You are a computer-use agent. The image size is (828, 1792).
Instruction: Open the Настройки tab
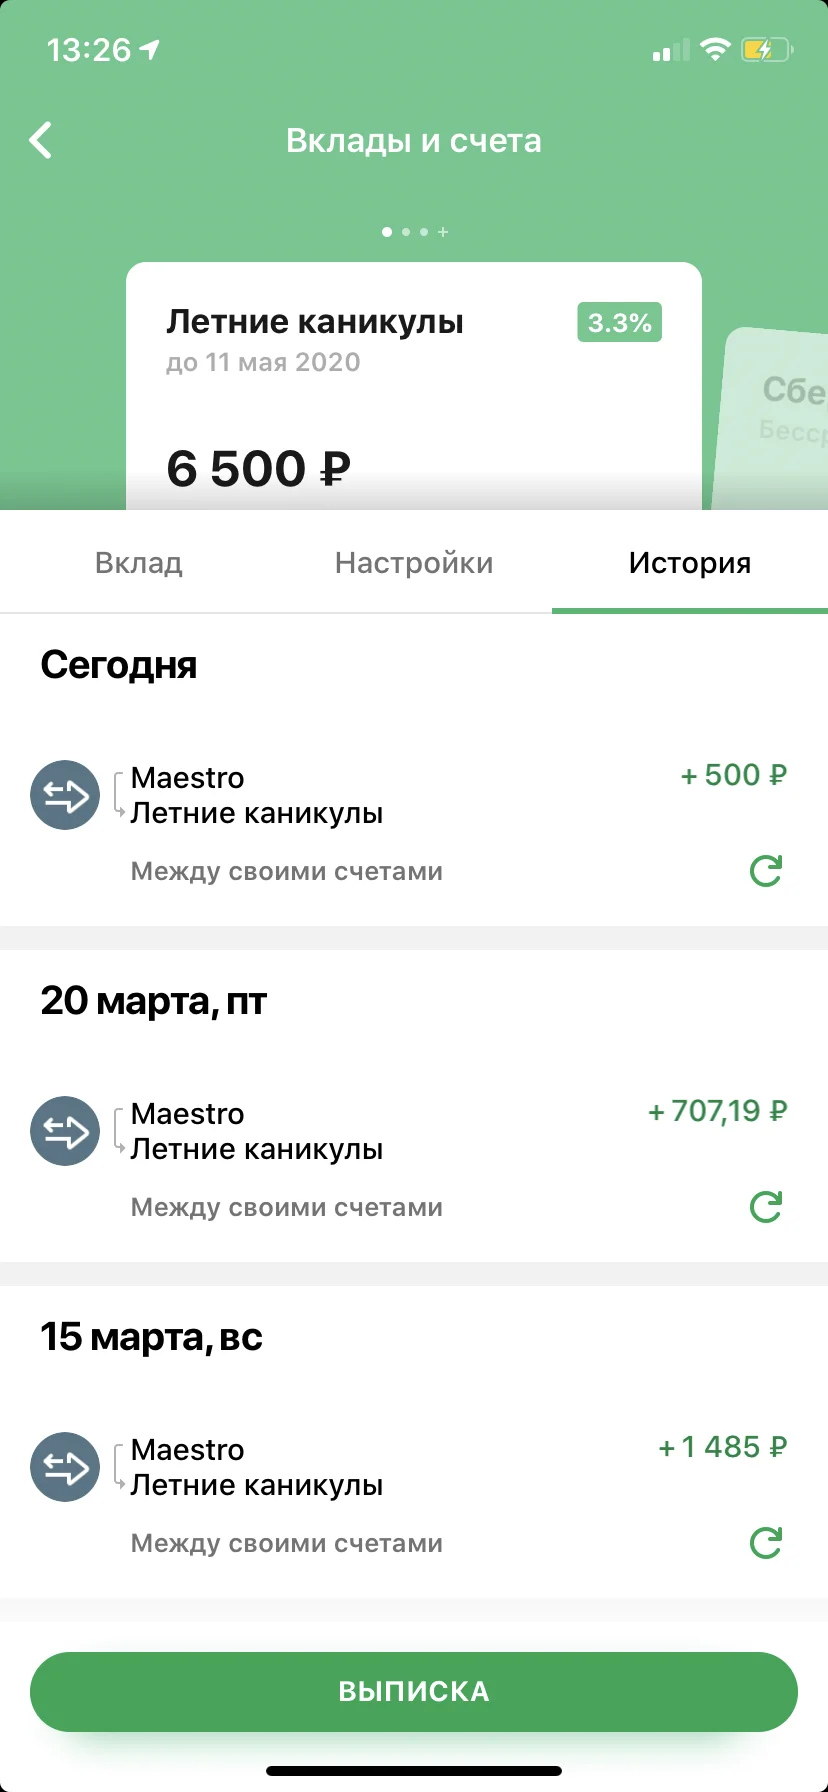tap(414, 563)
